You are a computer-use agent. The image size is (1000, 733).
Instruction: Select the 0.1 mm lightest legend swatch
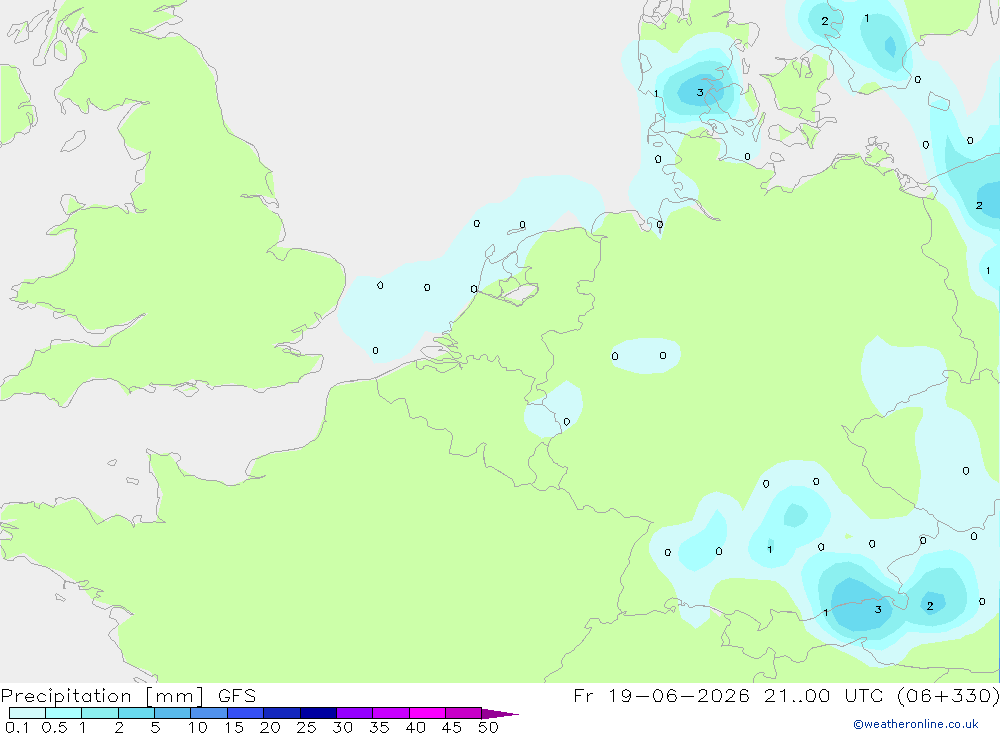coord(27,713)
